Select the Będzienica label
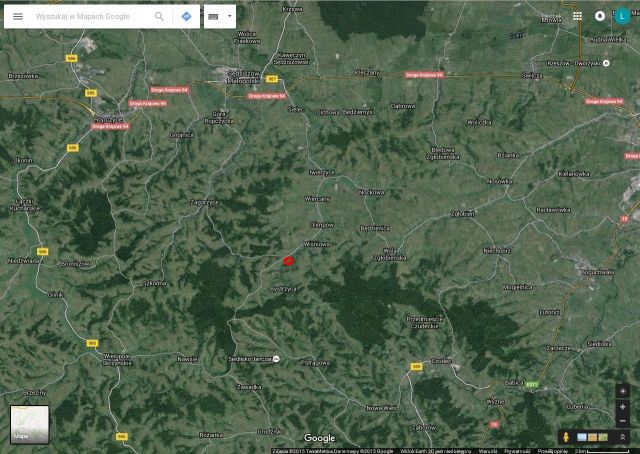 pos(375,228)
